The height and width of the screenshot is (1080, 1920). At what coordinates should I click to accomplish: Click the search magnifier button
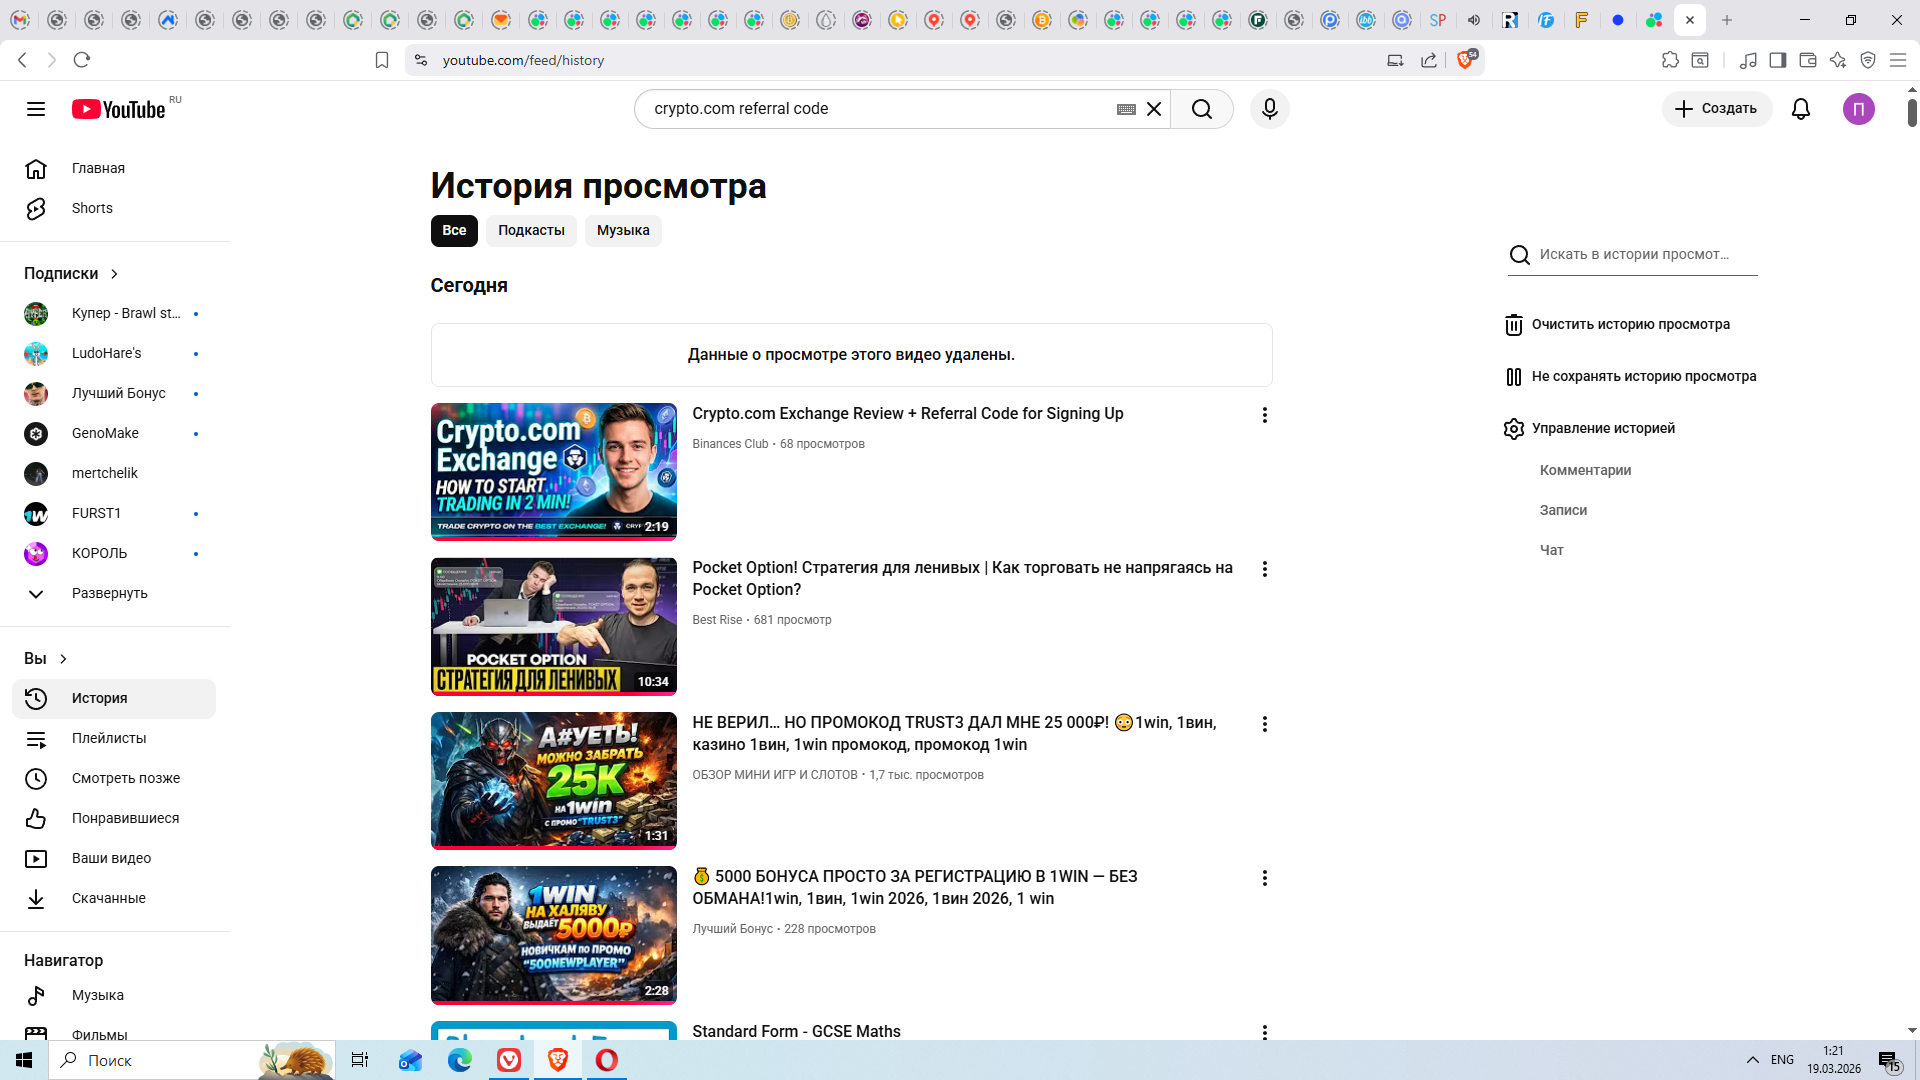pos(1201,109)
